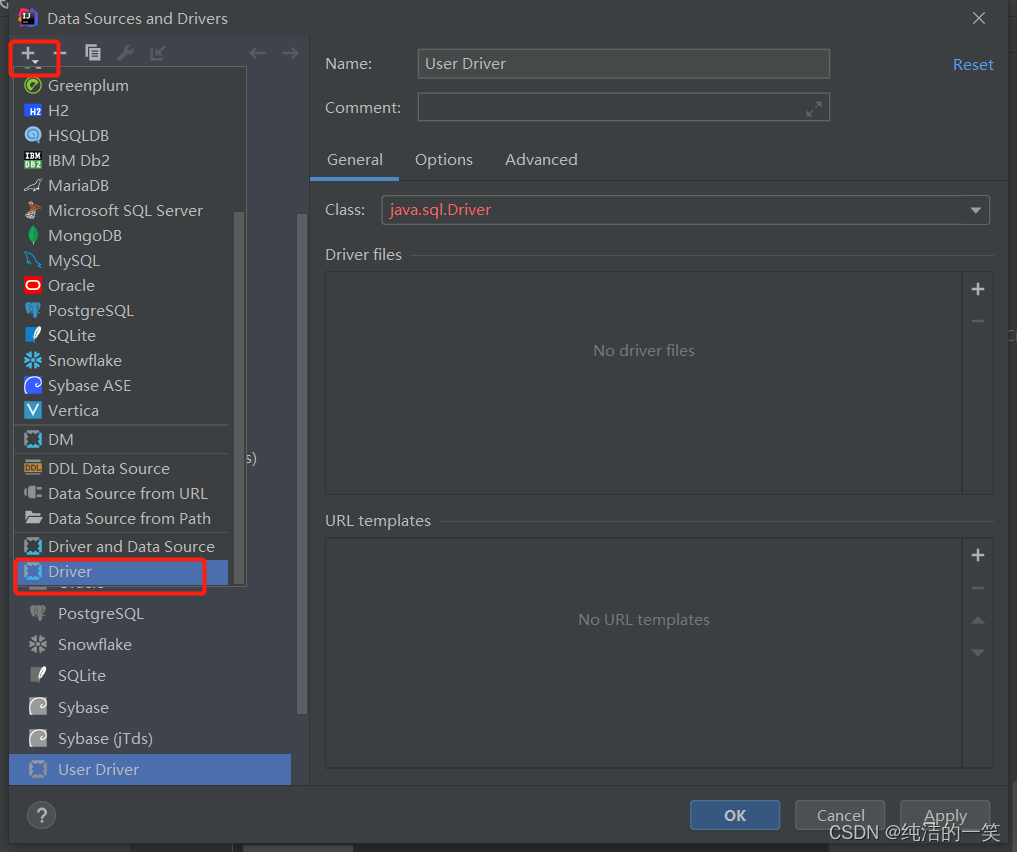Select Sybase (jTds) driver in list
The image size is (1017, 852).
pos(150,739)
